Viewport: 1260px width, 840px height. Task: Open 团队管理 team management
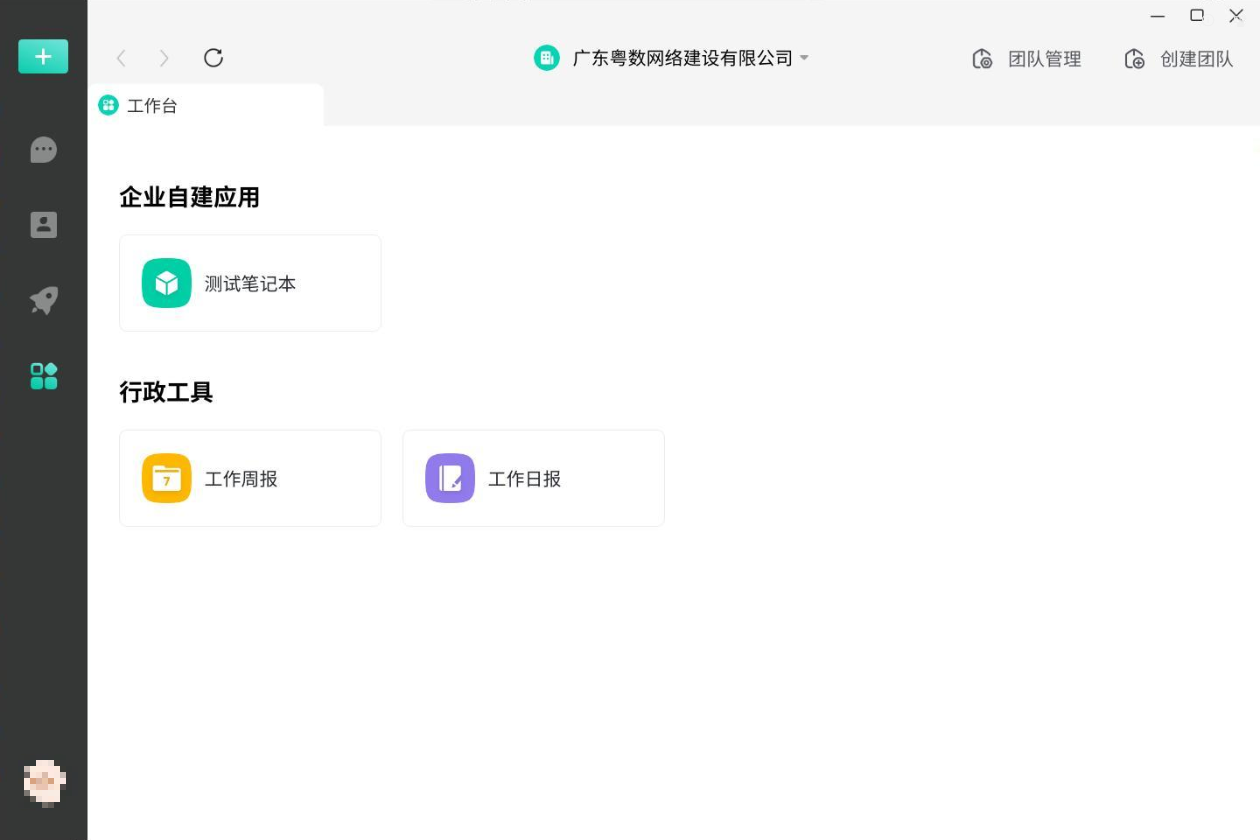1027,59
